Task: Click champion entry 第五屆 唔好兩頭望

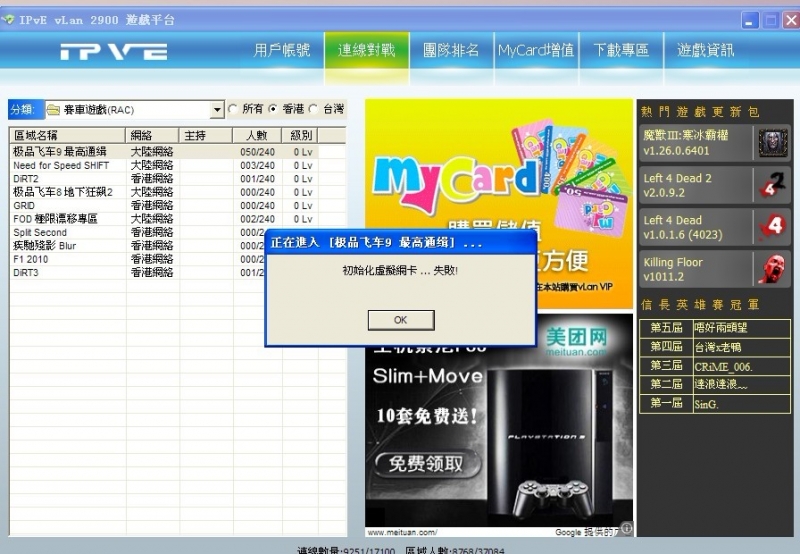Action: [715, 328]
